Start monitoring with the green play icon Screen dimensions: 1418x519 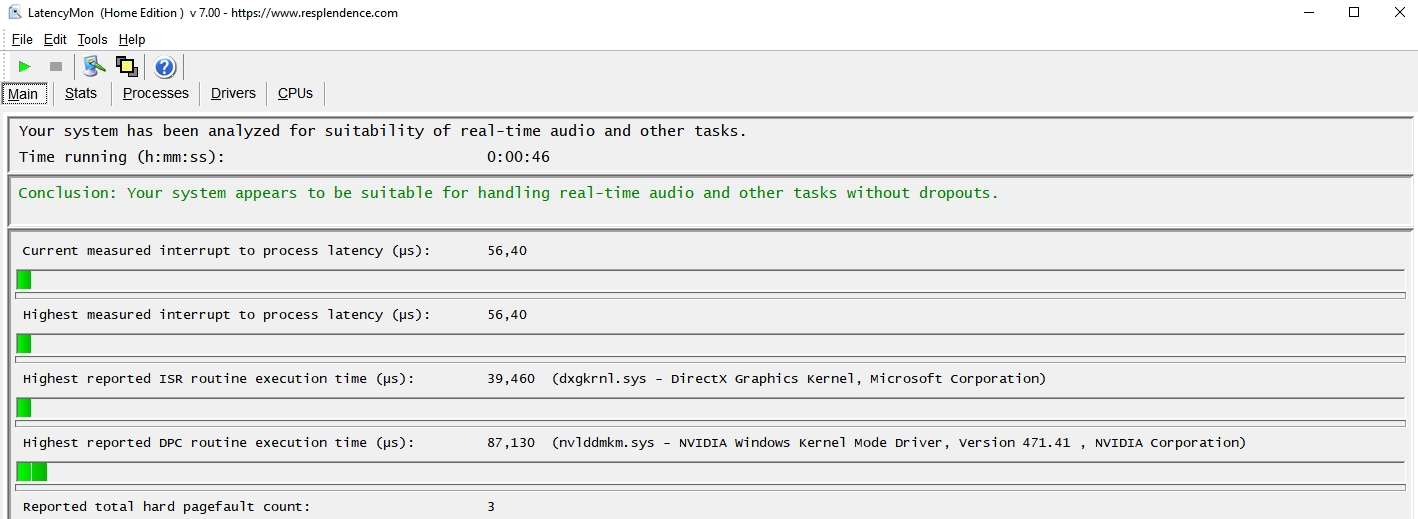pos(25,67)
